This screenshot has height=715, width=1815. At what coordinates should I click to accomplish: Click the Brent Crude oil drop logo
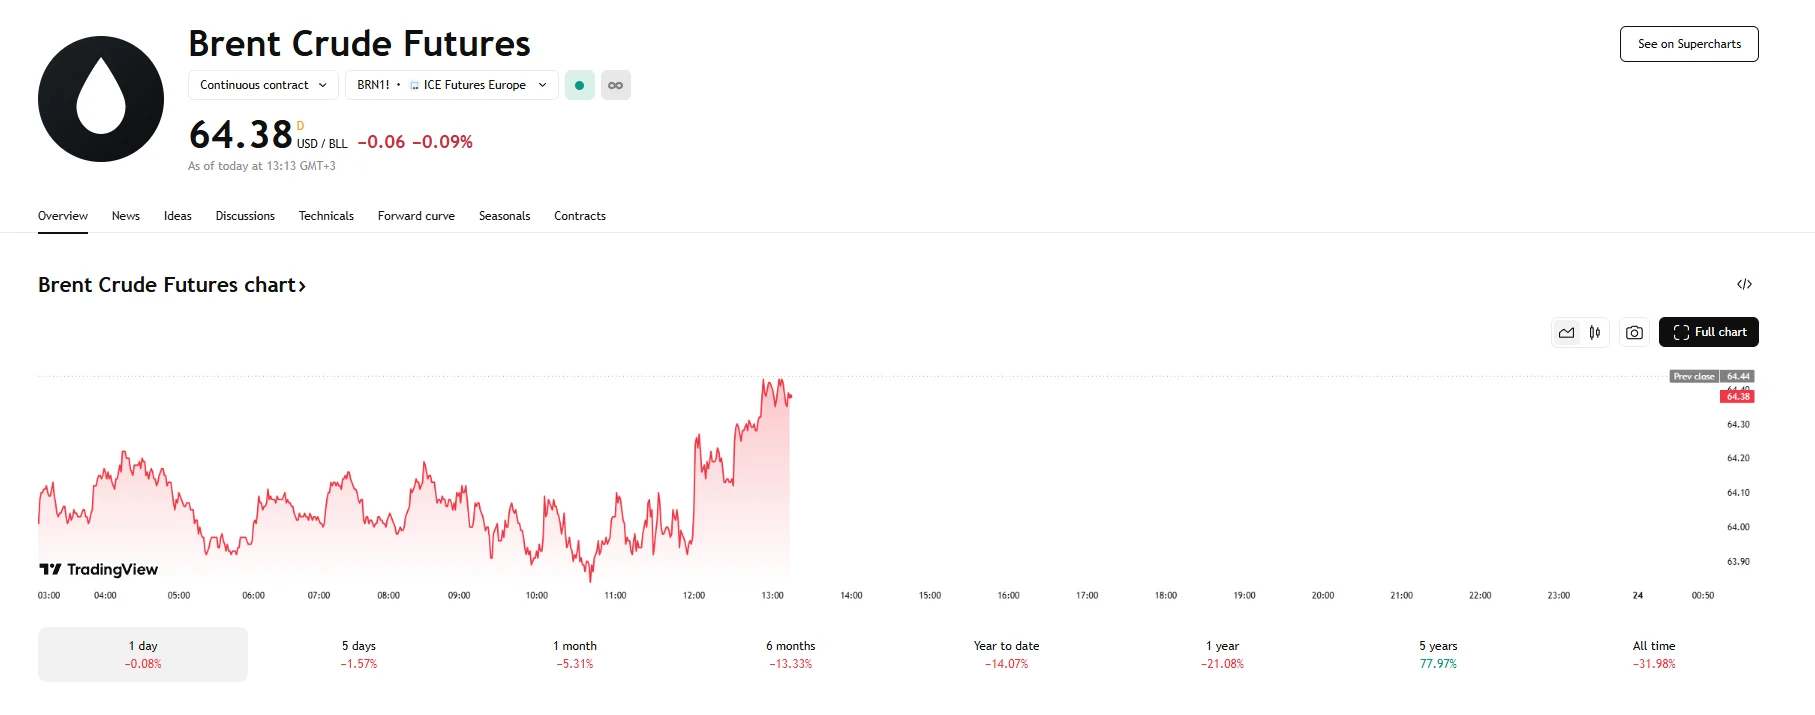coord(101,99)
